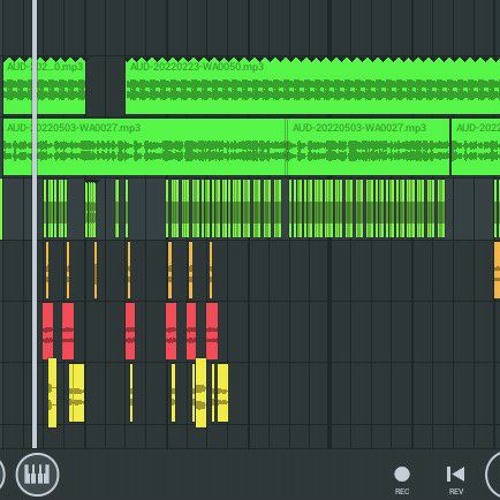This screenshot has width=500, height=500.
Task: Select the AUD-20220223-WA0050.mp3 audio clip
Action: click(313, 86)
